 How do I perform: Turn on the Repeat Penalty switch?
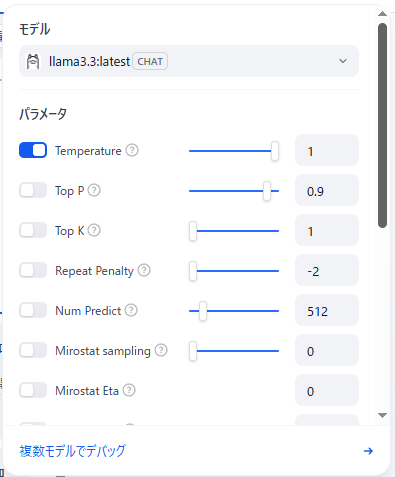click(x=33, y=270)
